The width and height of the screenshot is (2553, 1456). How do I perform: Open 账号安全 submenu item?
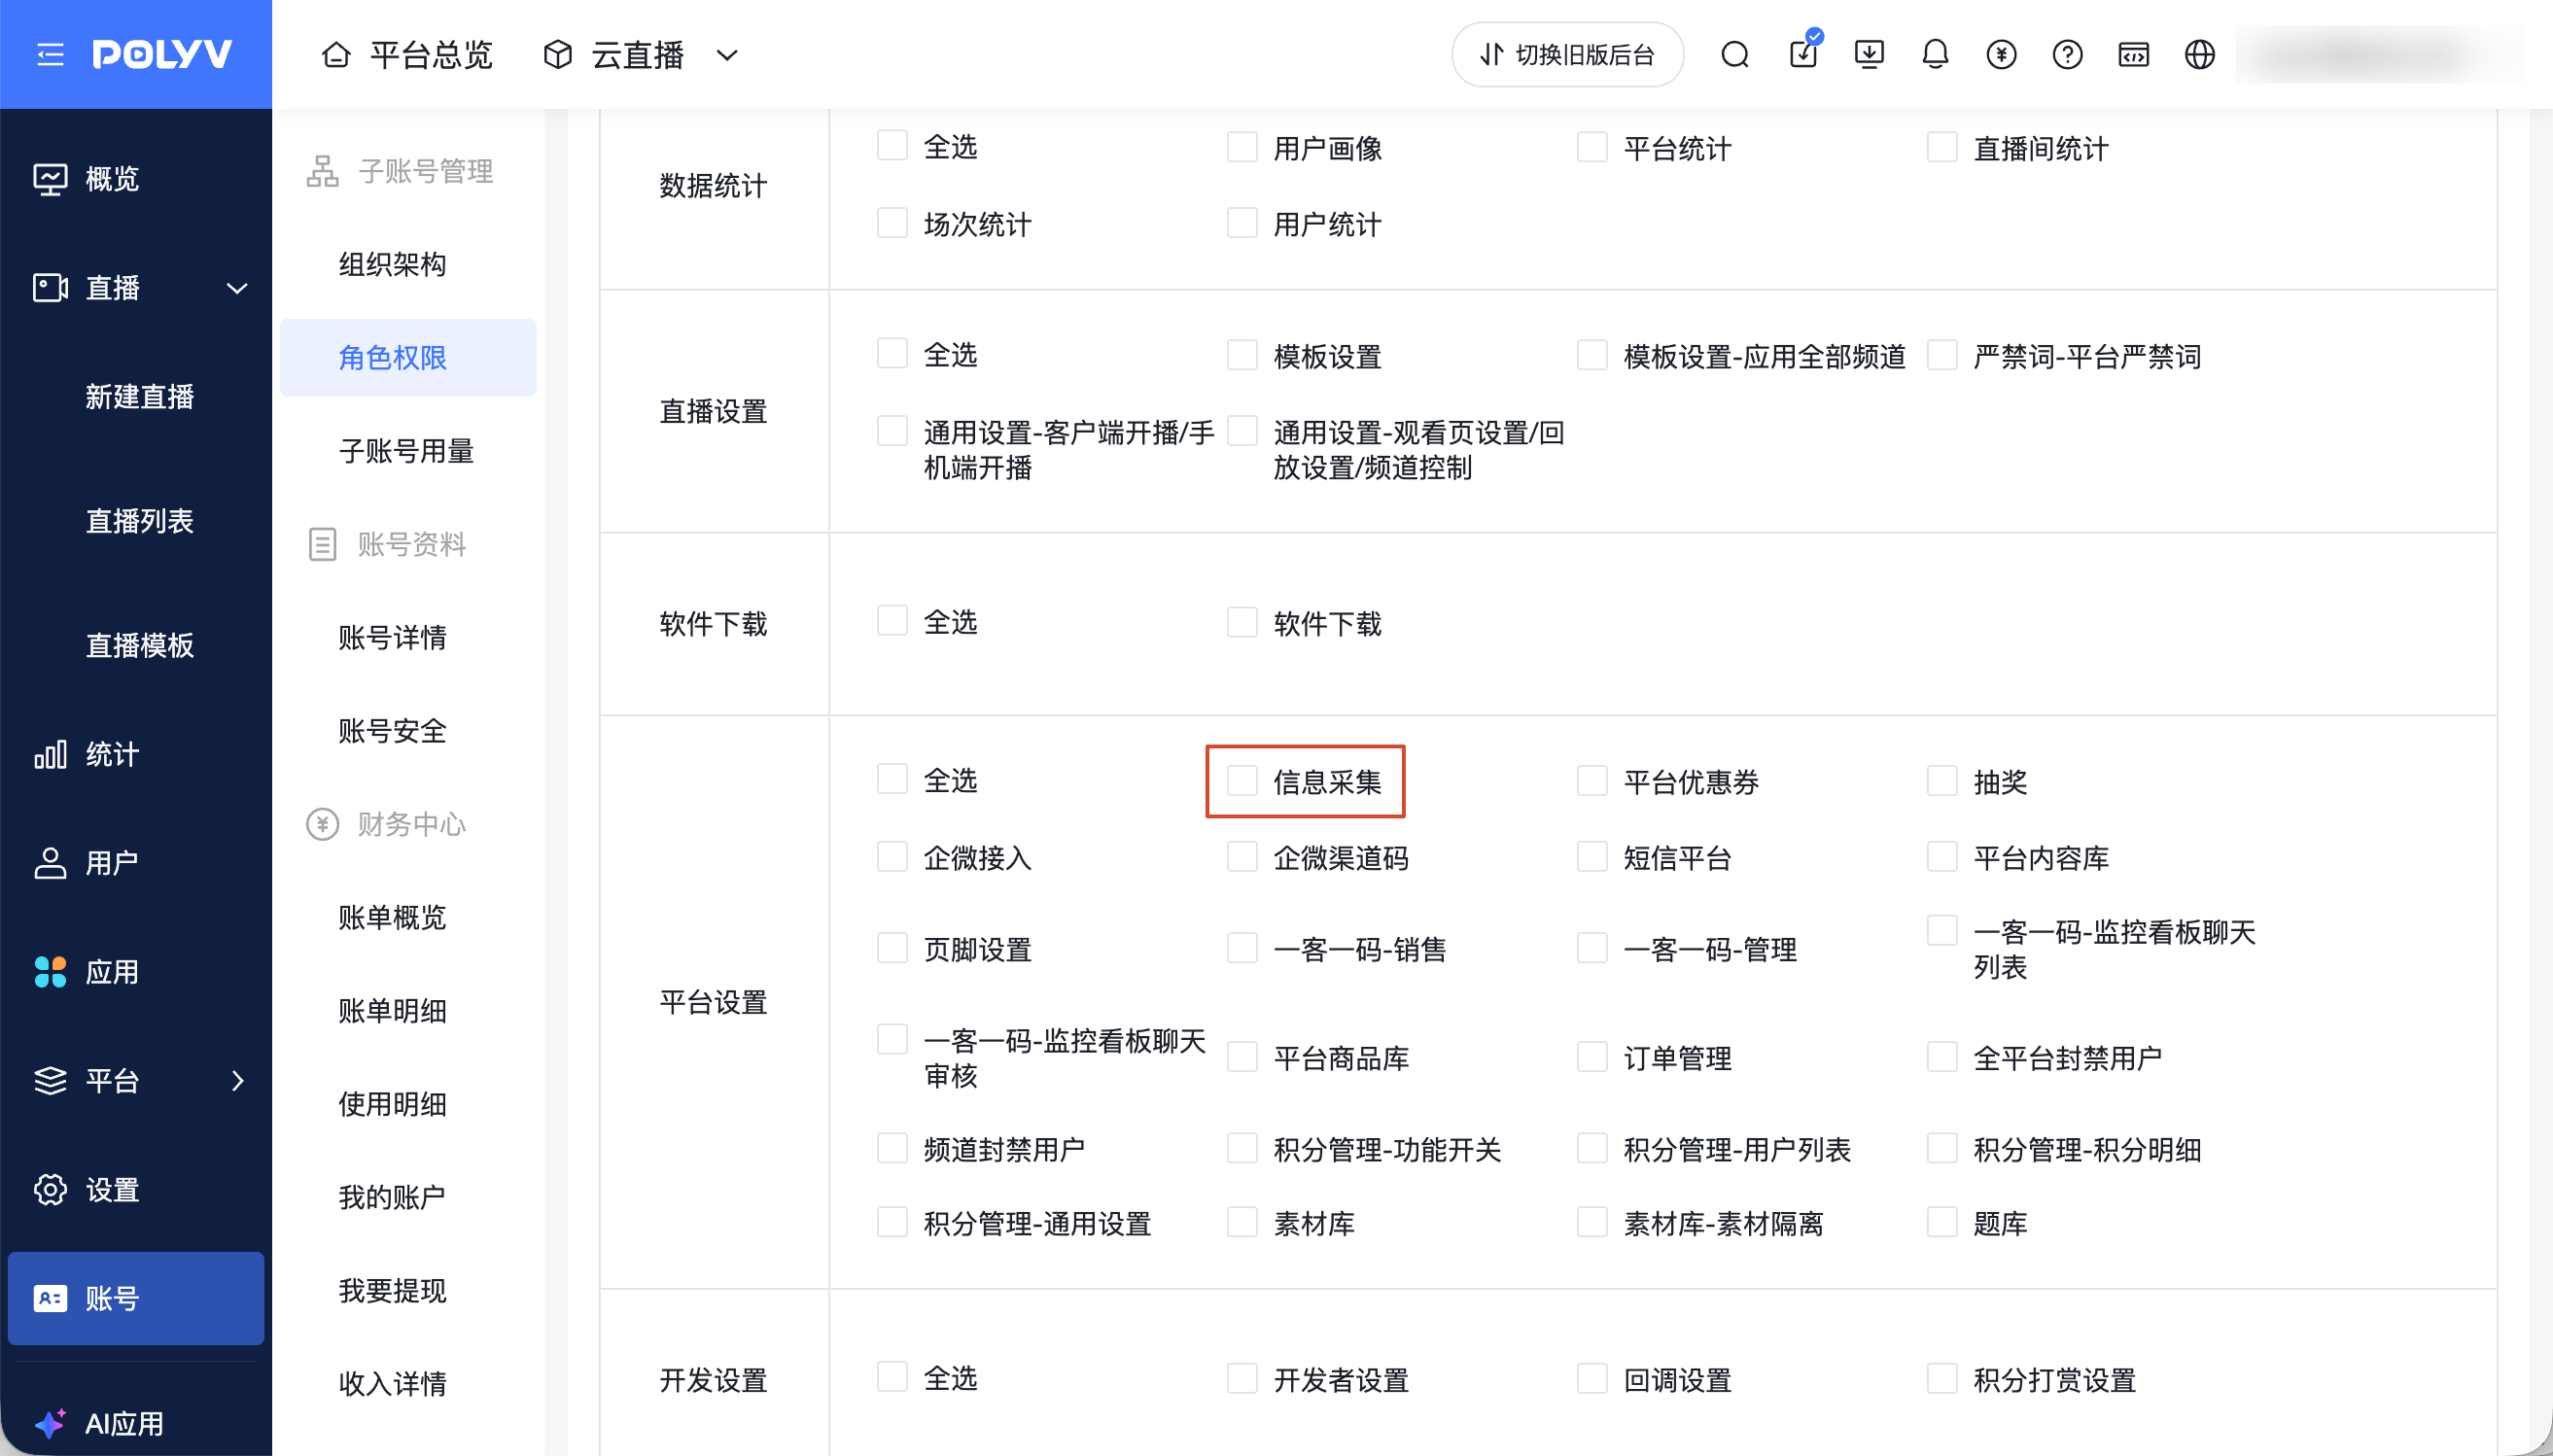tap(408, 731)
